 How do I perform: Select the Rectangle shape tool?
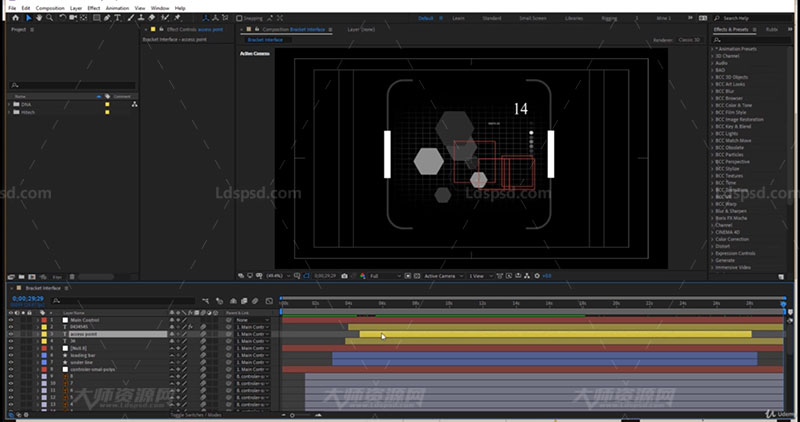pos(96,18)
